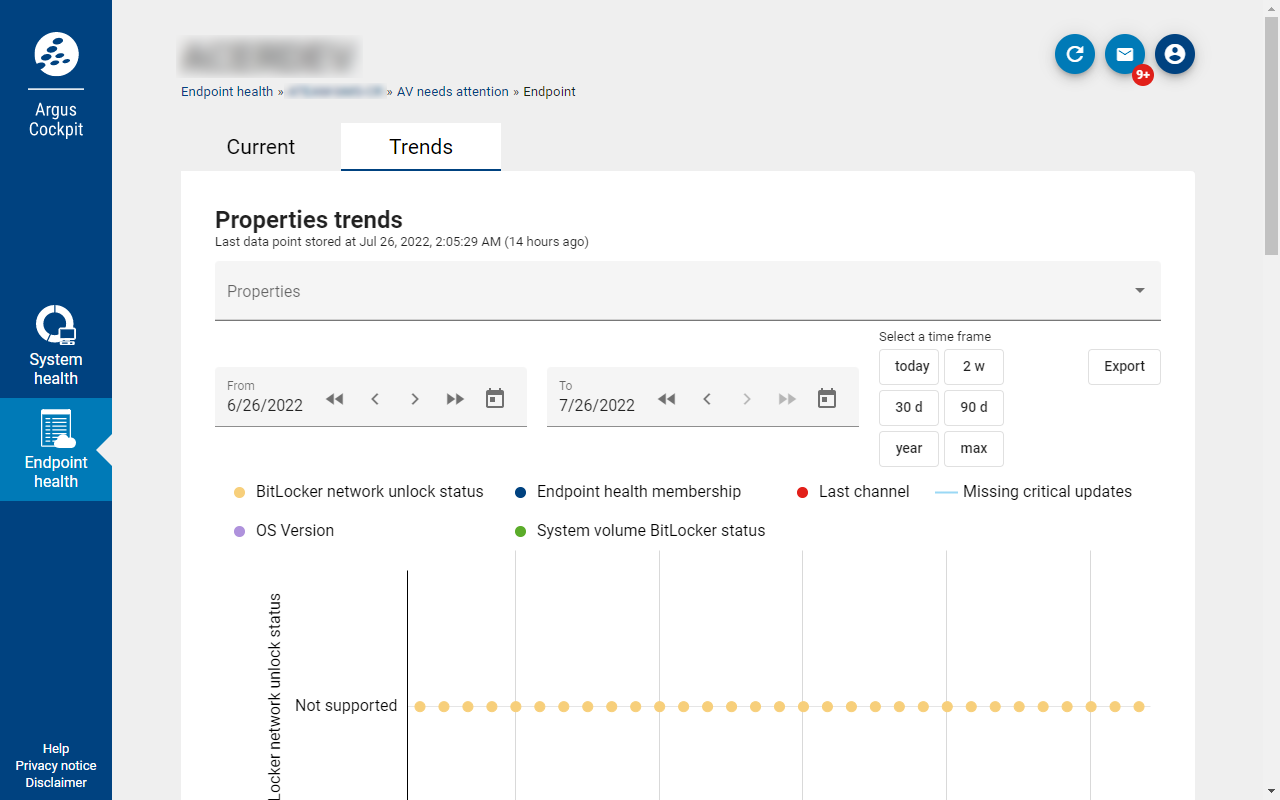Click the Export button
The width and height of the screenshot is (1280, 800).
pos(1124,367)
